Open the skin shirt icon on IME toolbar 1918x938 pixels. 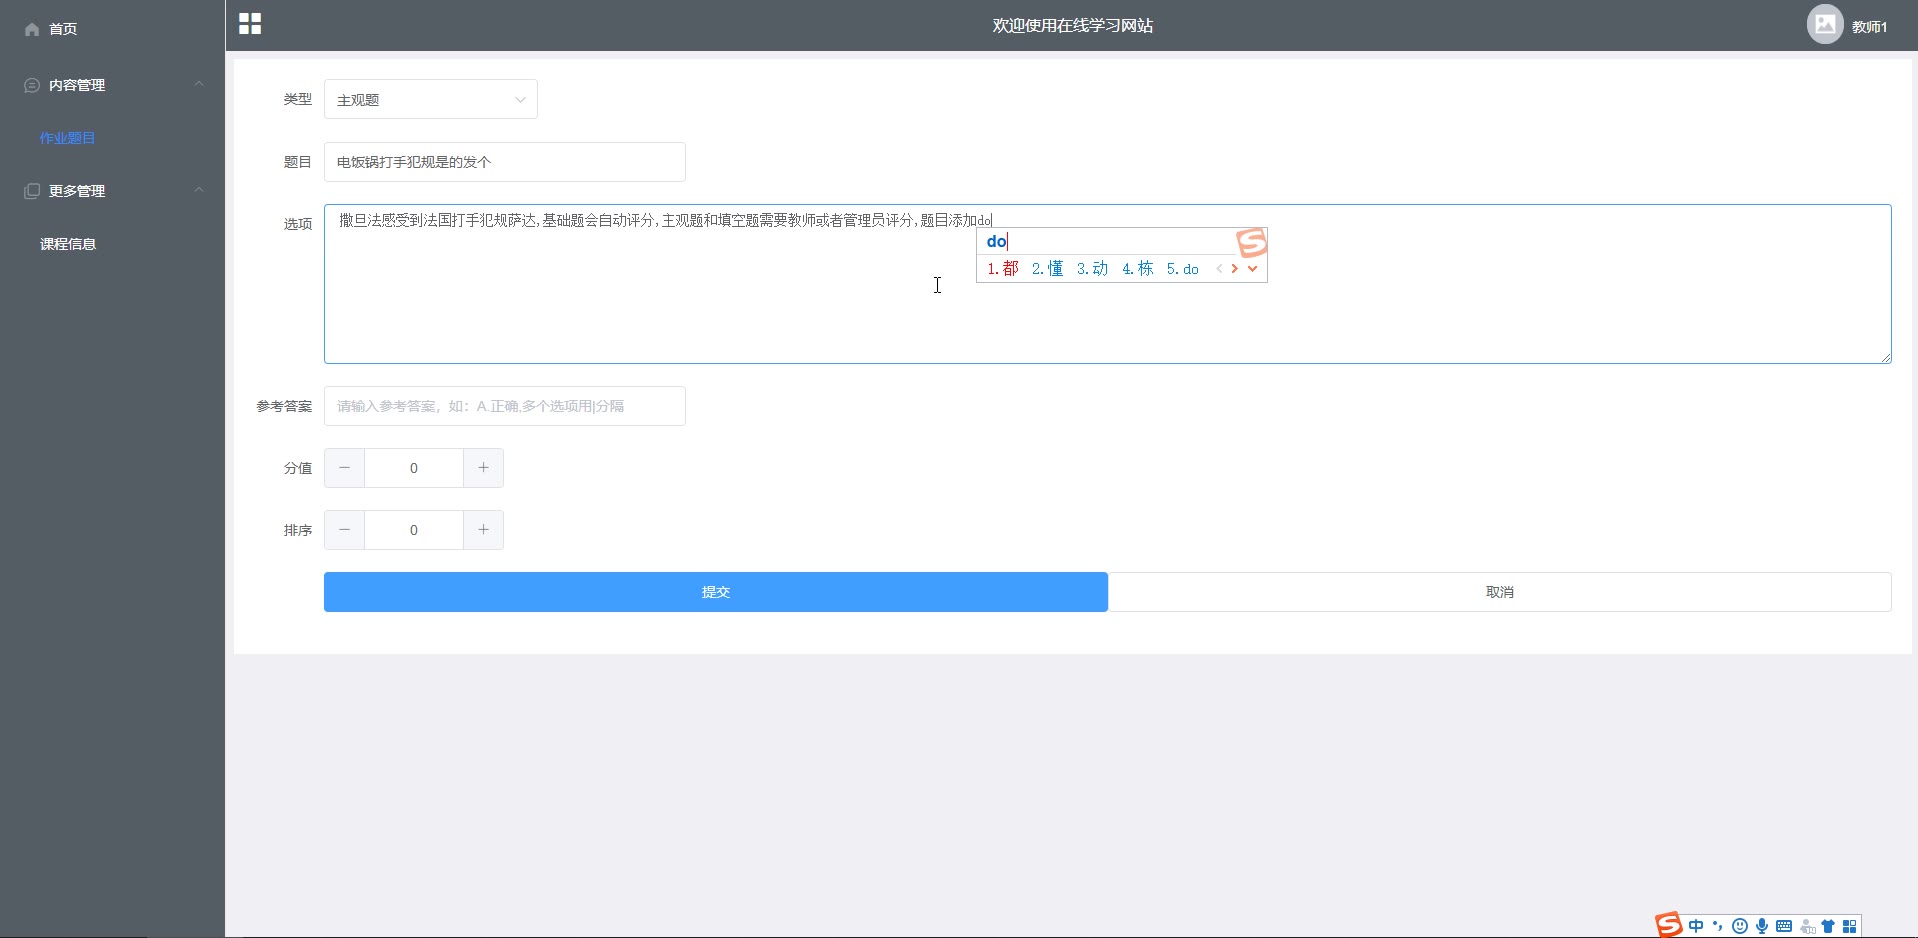tap(1828, 926)
